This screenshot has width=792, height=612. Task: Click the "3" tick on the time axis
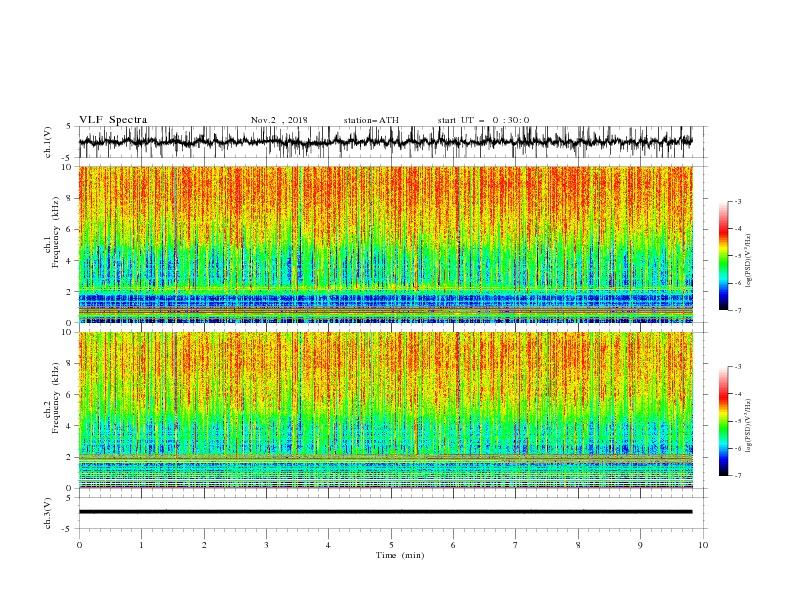click(x=266, y=545)
